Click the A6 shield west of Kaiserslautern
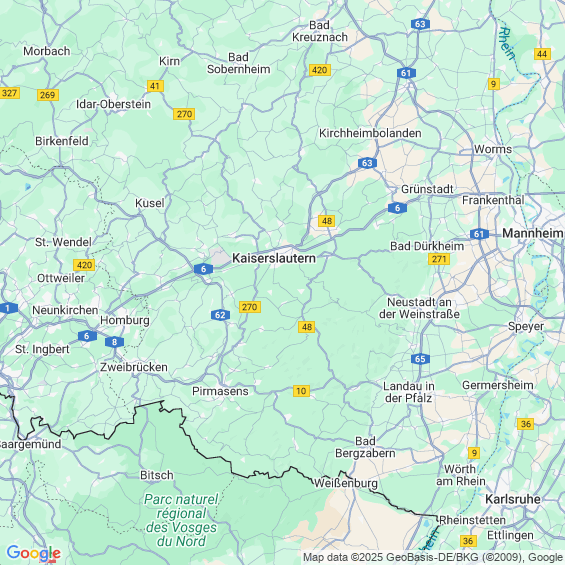565x565 pixels. (204, 269)
